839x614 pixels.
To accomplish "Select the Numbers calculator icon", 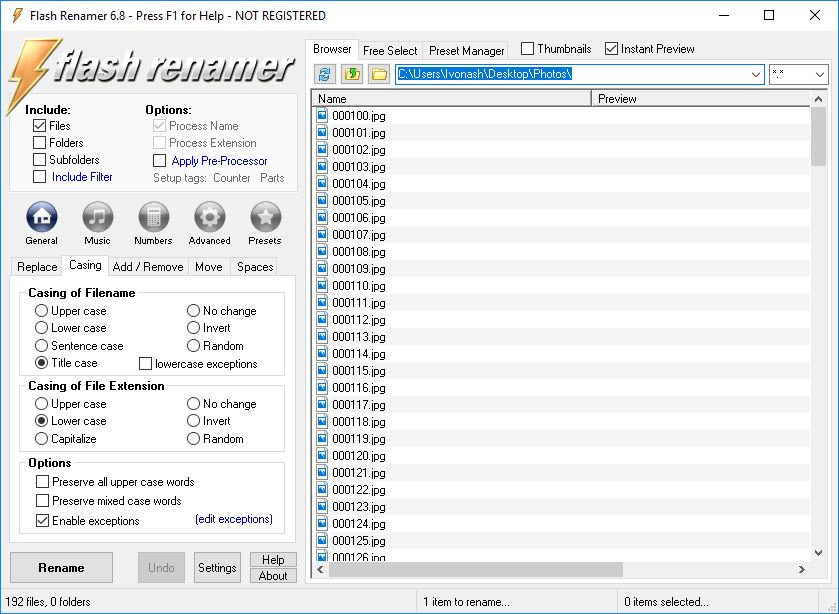I will (153, 217).
